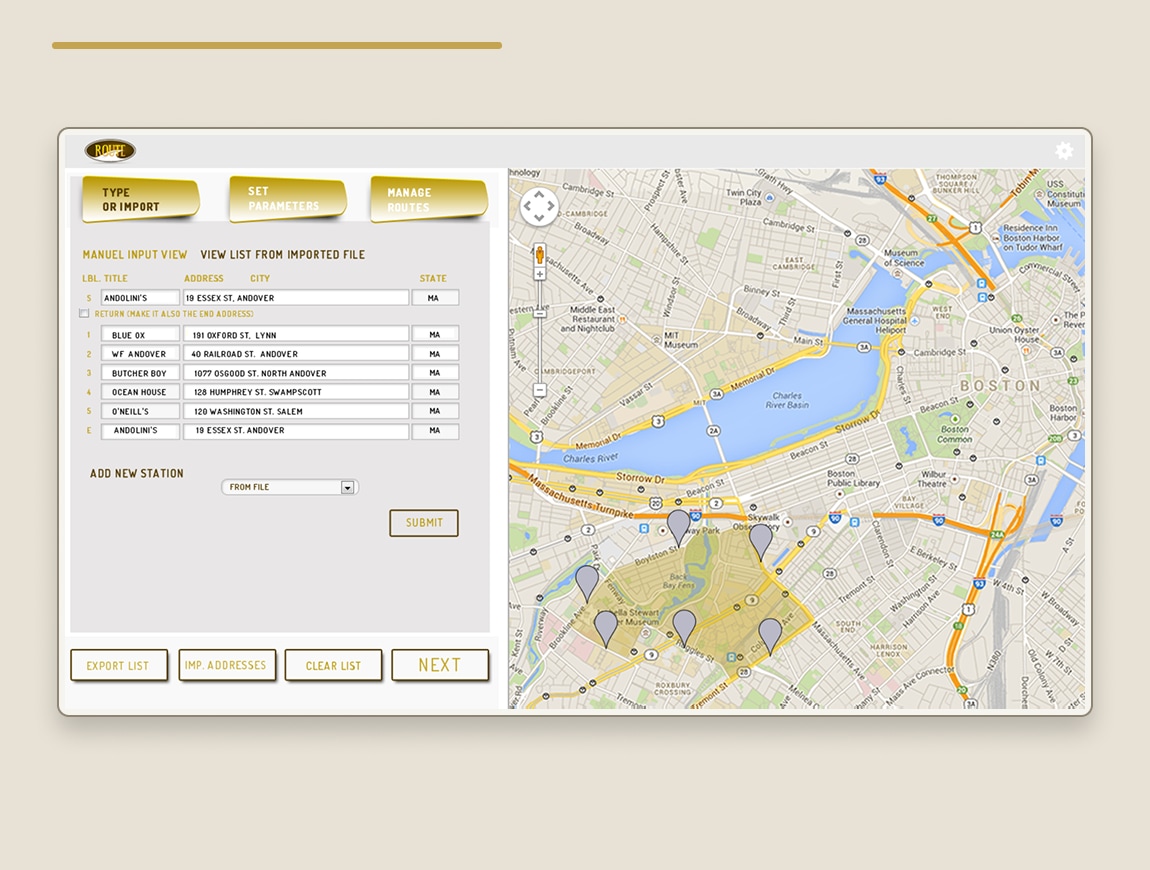
Task: Edit the start address 19 Essex St, Andover
Action: coord(296,298)
